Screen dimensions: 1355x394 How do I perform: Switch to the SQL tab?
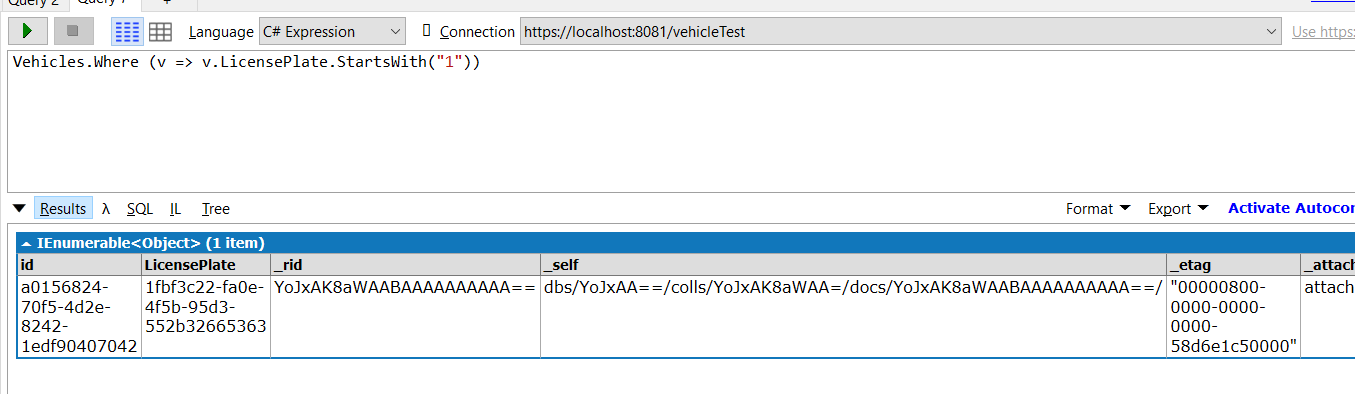coord(140,208)
